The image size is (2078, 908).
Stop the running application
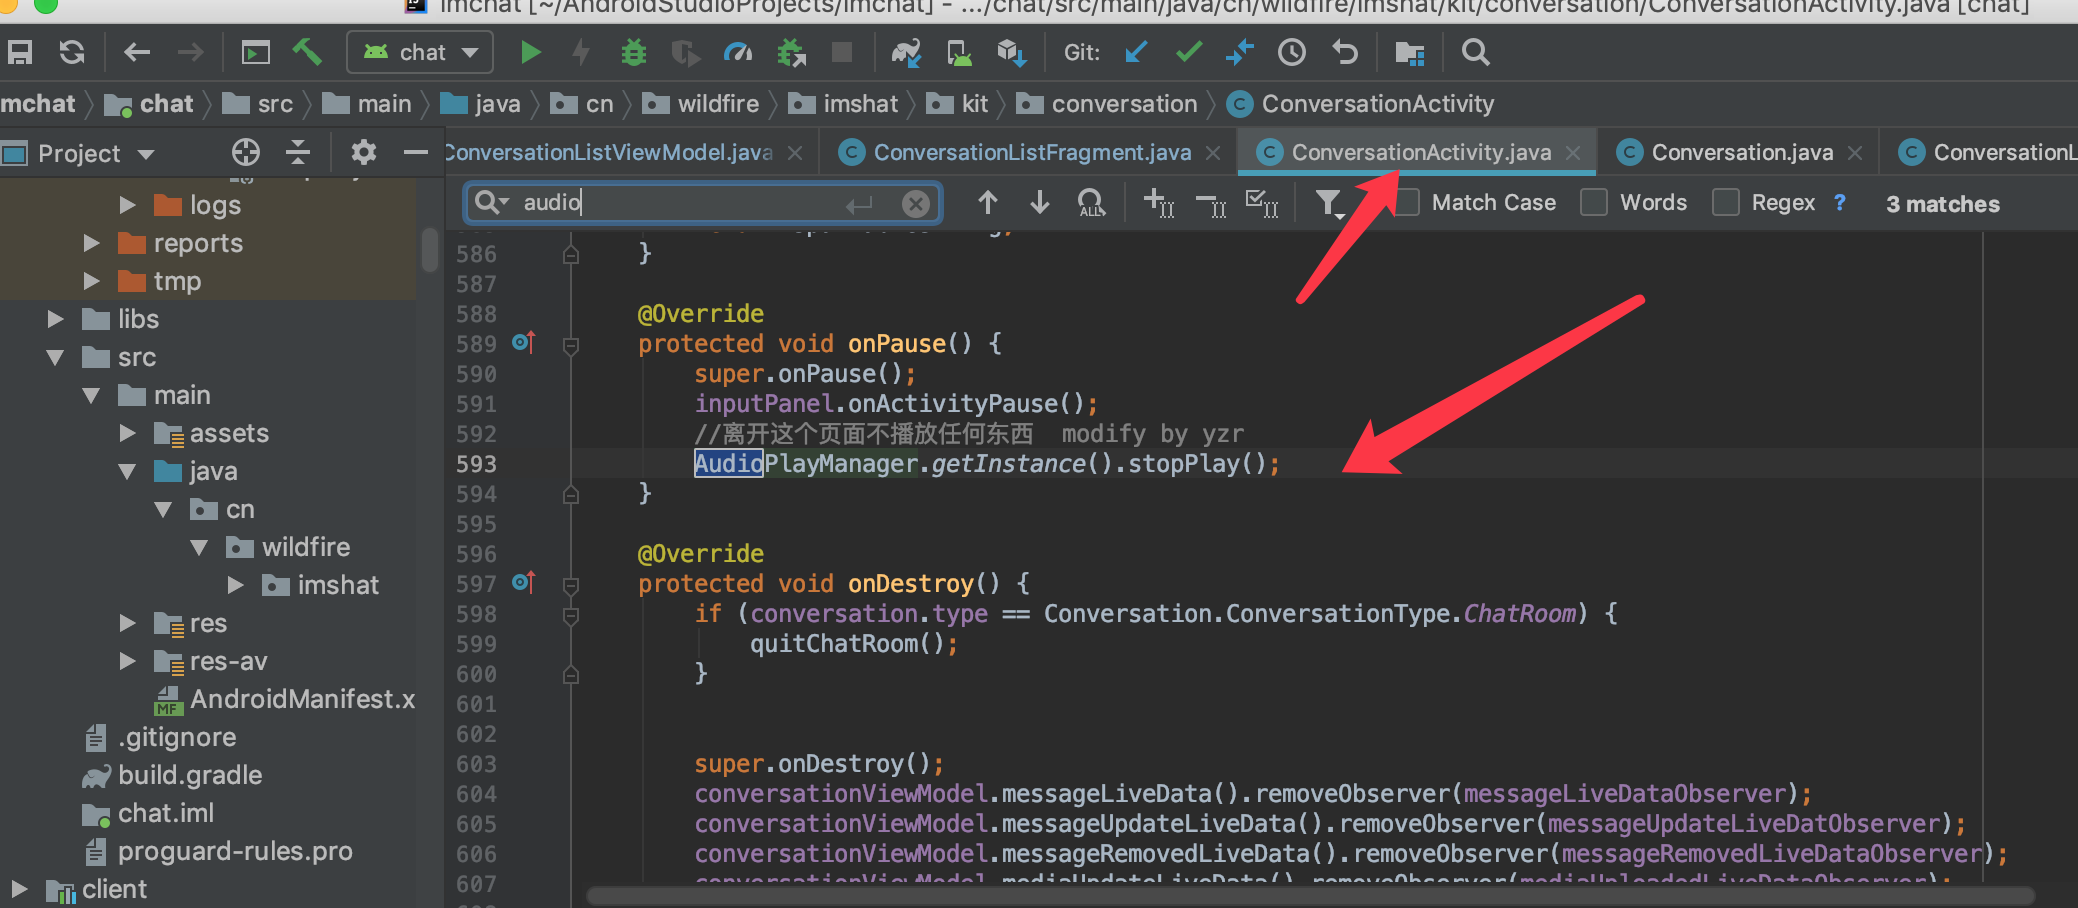tap(843, 52)
